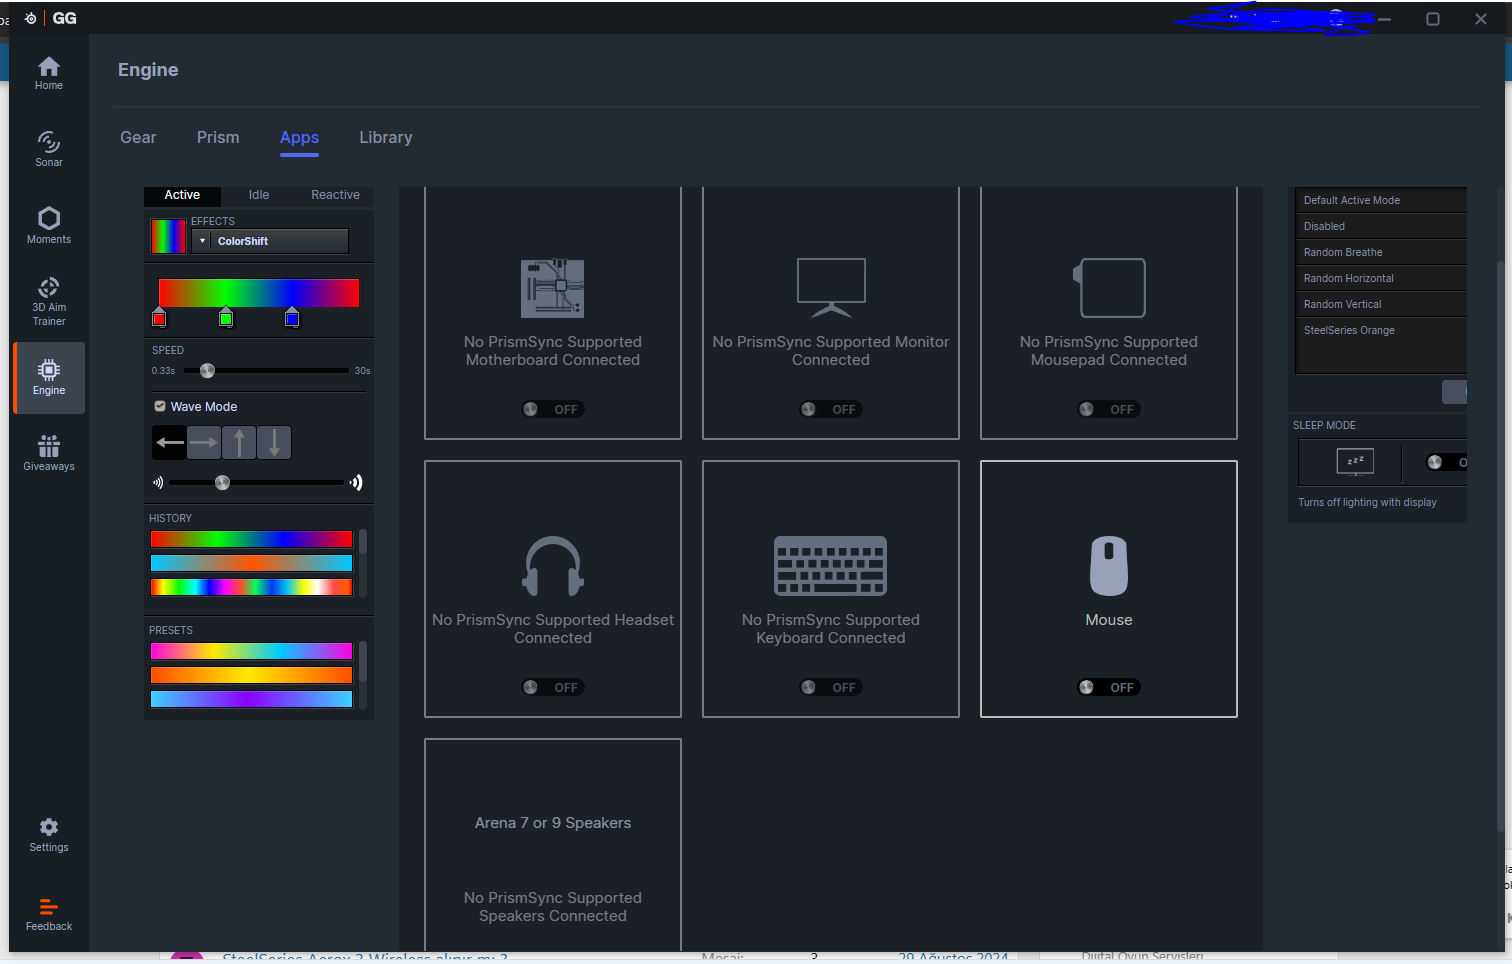The width and height of the screenshot is (1512, 964).
Task: Maximize the GG window
Action: point(1433,19)
